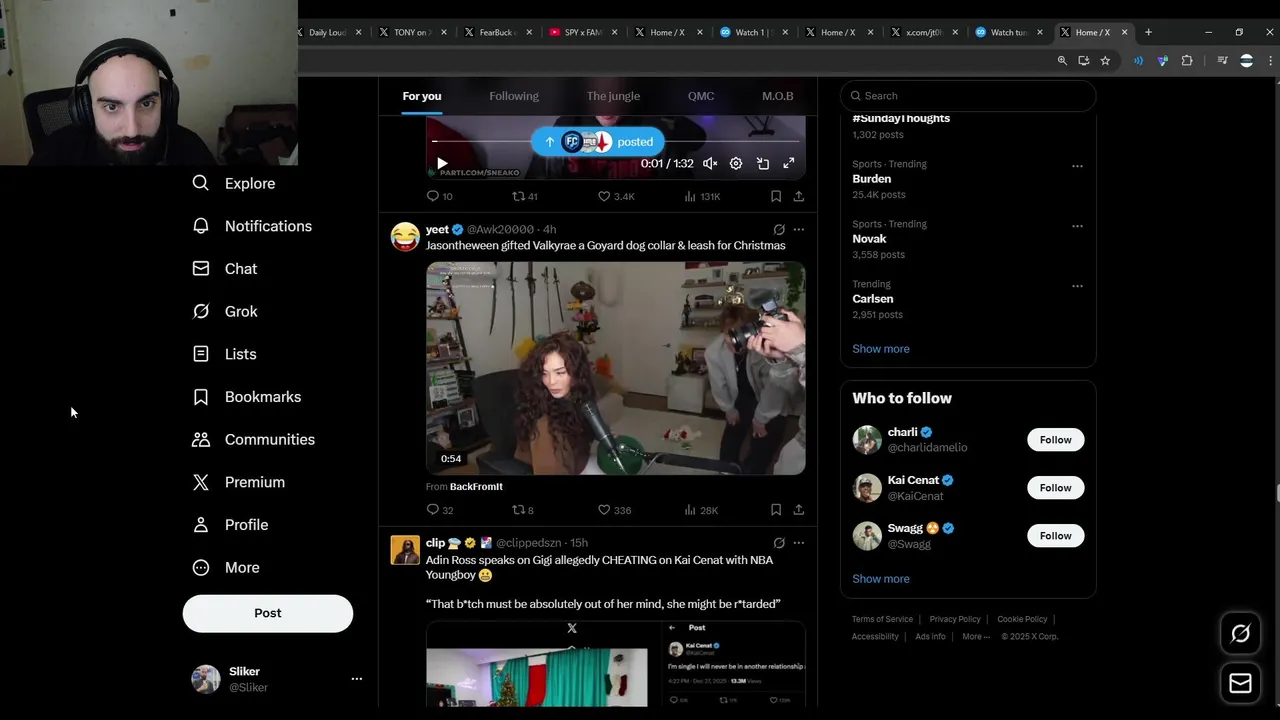
Task: Open a new browser tab
Action: (x=1148, y=32)
